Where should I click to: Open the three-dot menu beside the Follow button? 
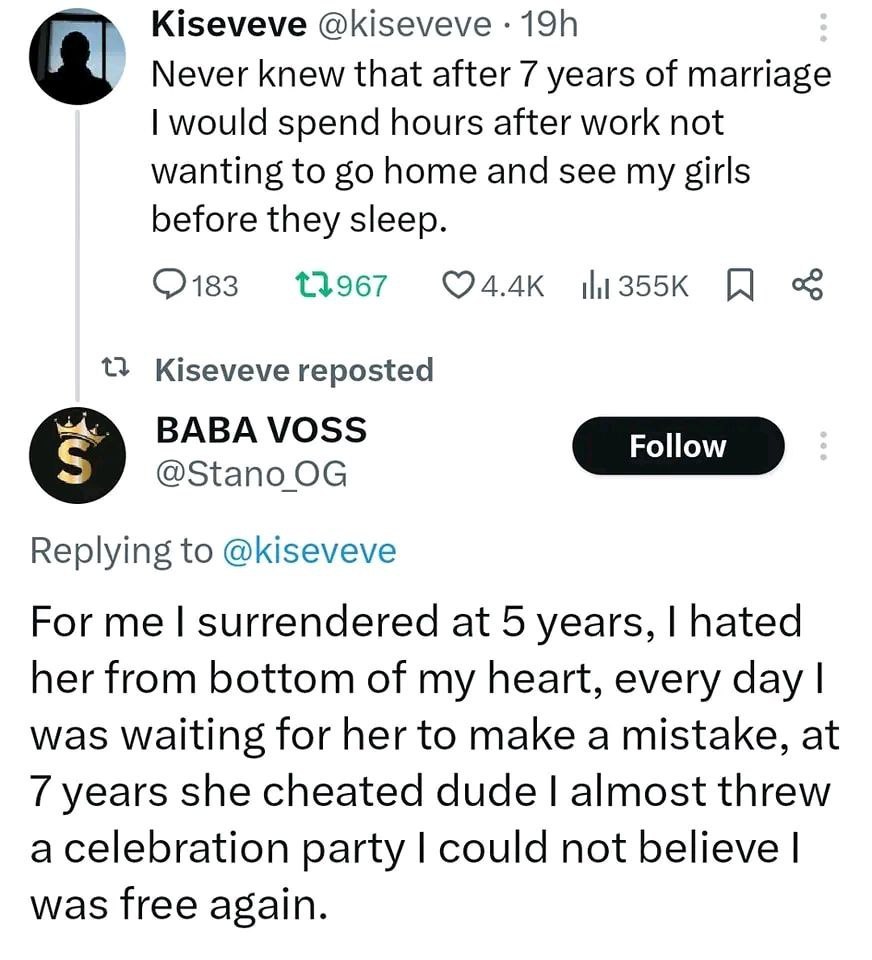tap(824, 445)
